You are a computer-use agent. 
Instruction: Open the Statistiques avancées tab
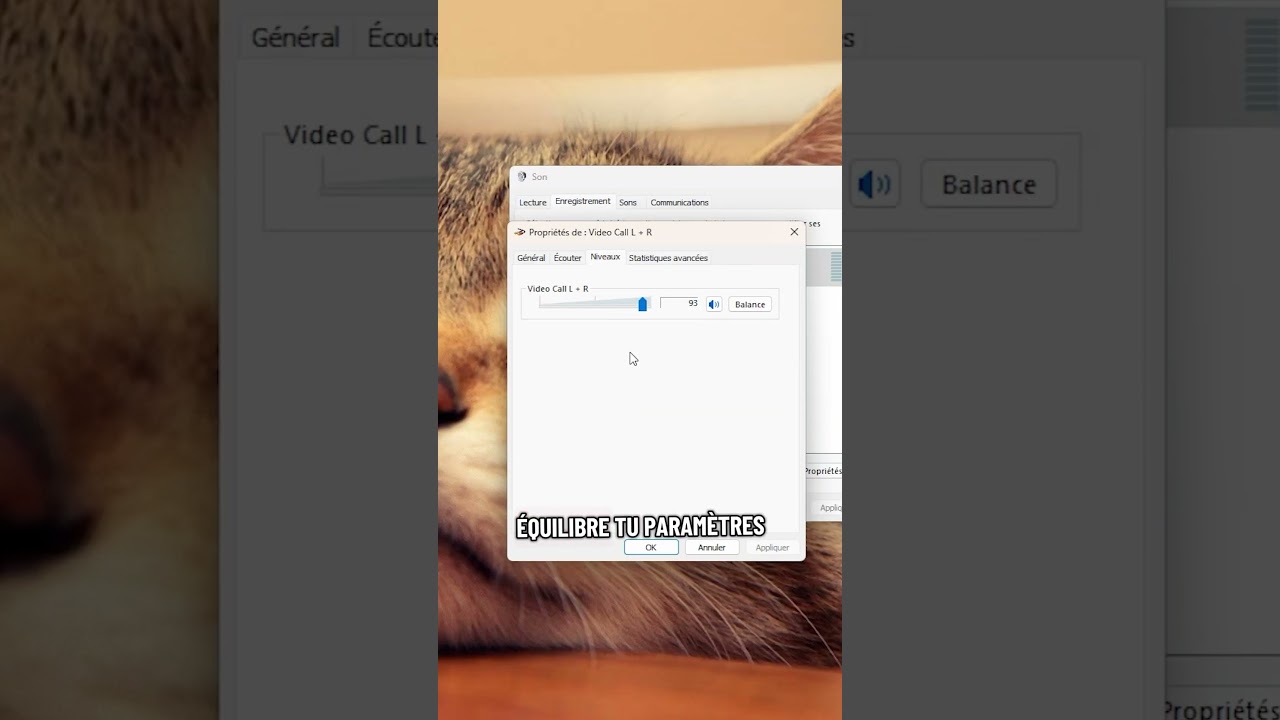pyautogui.click(x=668, y=258)
